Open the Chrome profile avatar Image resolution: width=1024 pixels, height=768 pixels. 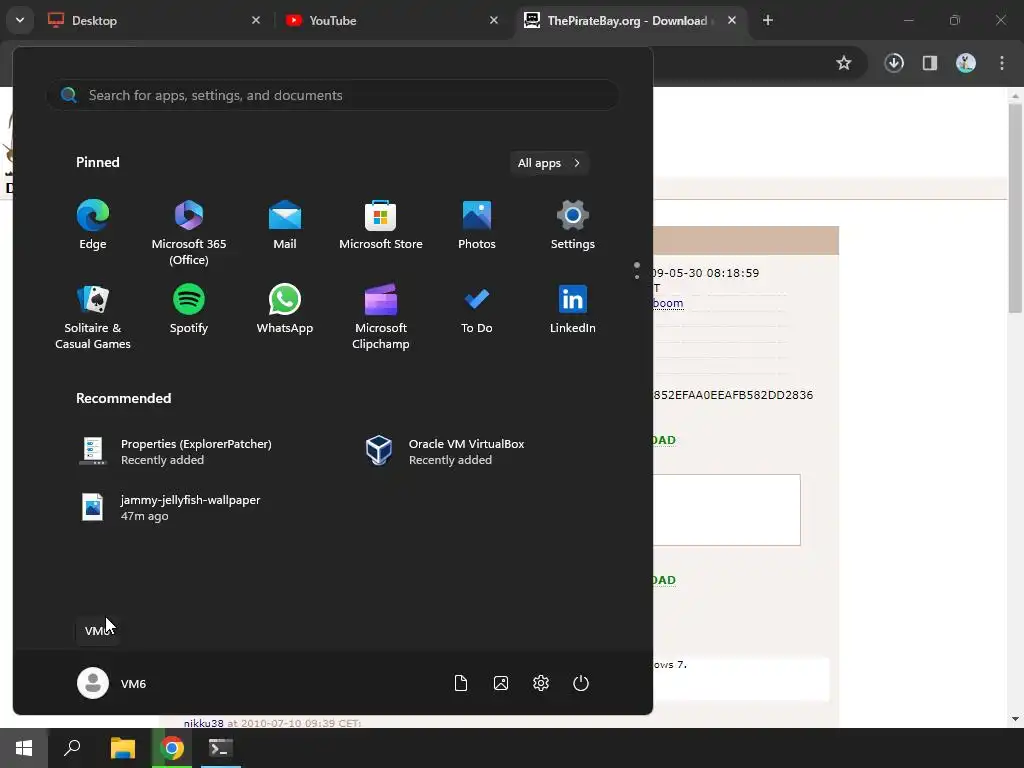(x=966, y=63)
